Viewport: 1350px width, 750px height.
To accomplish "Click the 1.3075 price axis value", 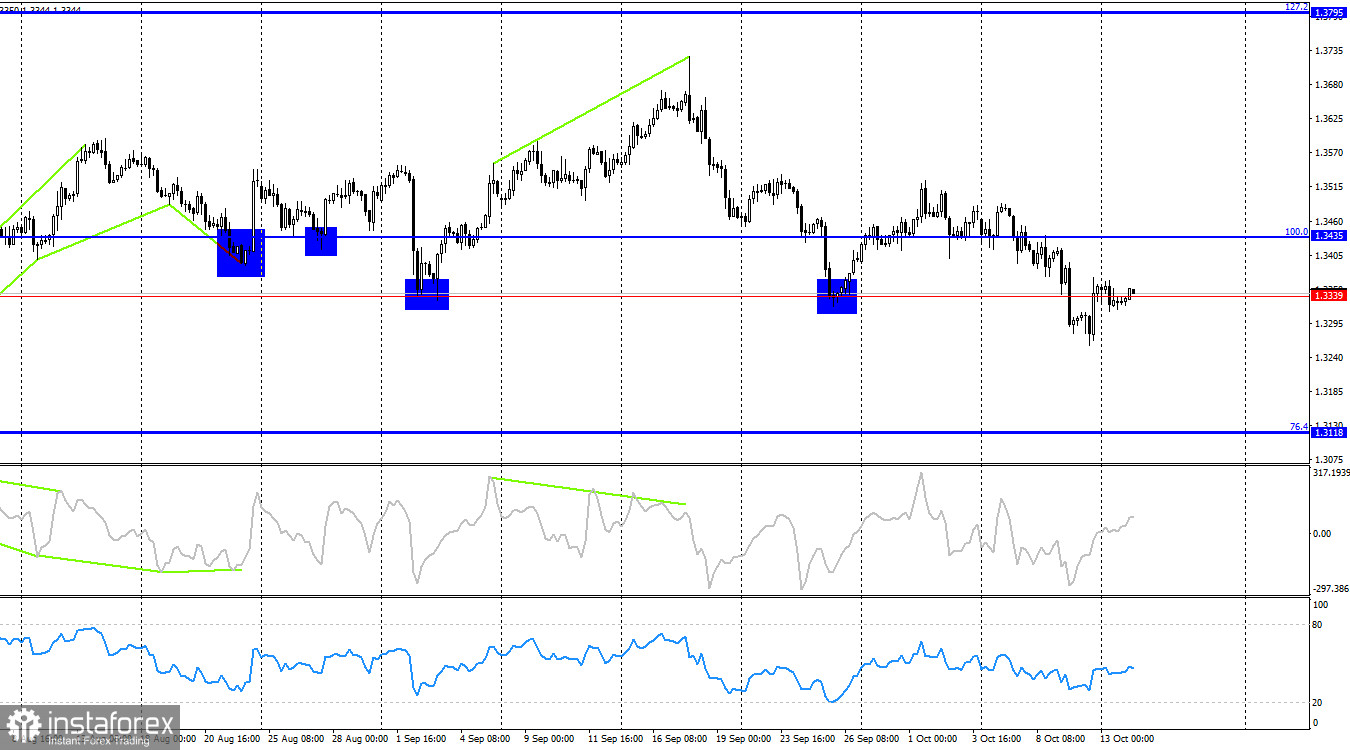I will [1330, 460].
